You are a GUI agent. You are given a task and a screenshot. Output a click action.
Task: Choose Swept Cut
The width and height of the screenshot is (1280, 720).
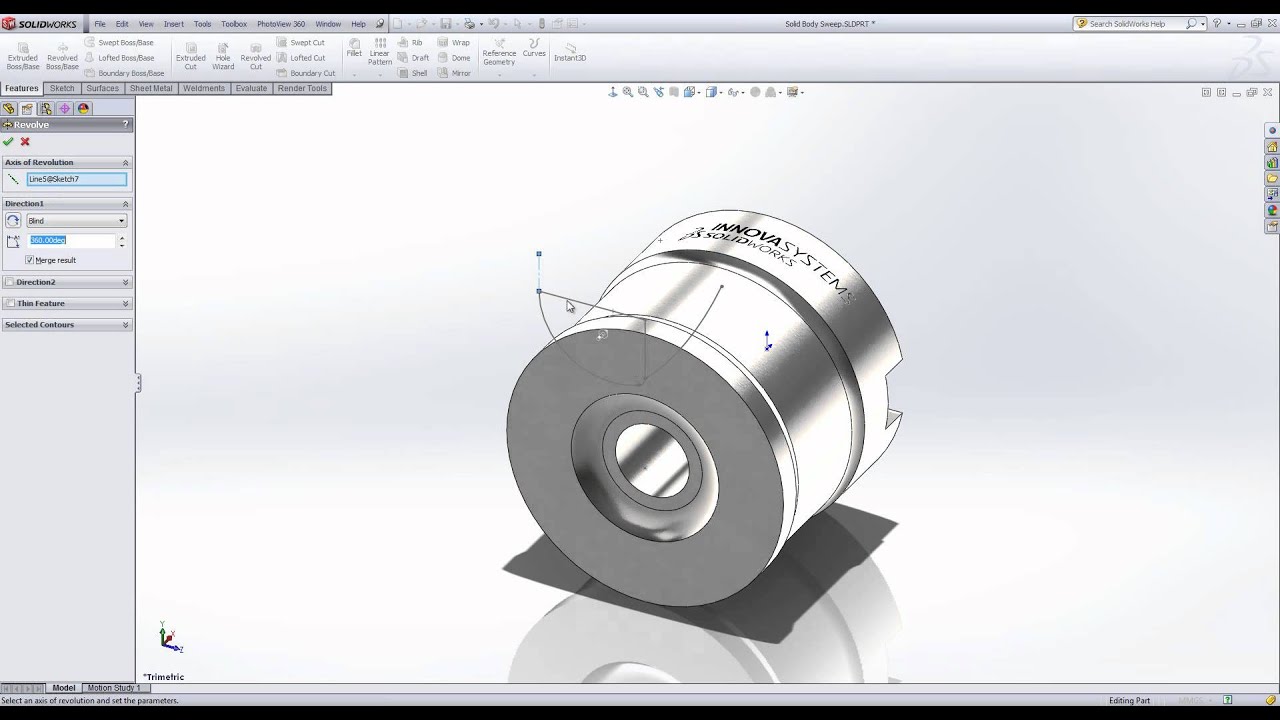pos(301,43)
